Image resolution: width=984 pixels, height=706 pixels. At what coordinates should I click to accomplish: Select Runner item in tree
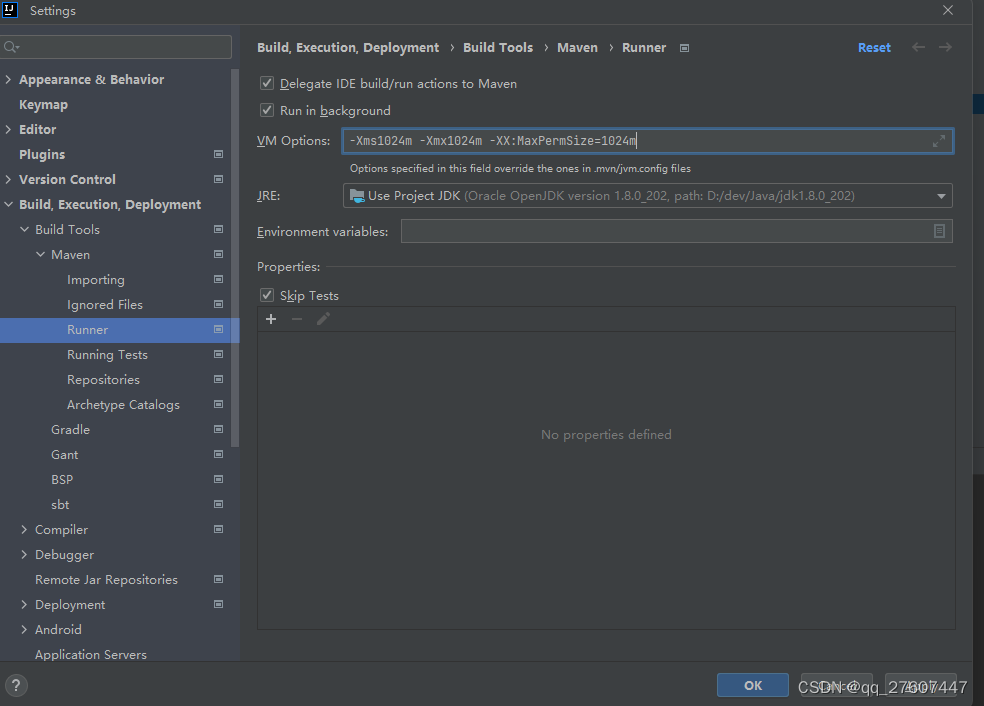[x=119, y=330]
